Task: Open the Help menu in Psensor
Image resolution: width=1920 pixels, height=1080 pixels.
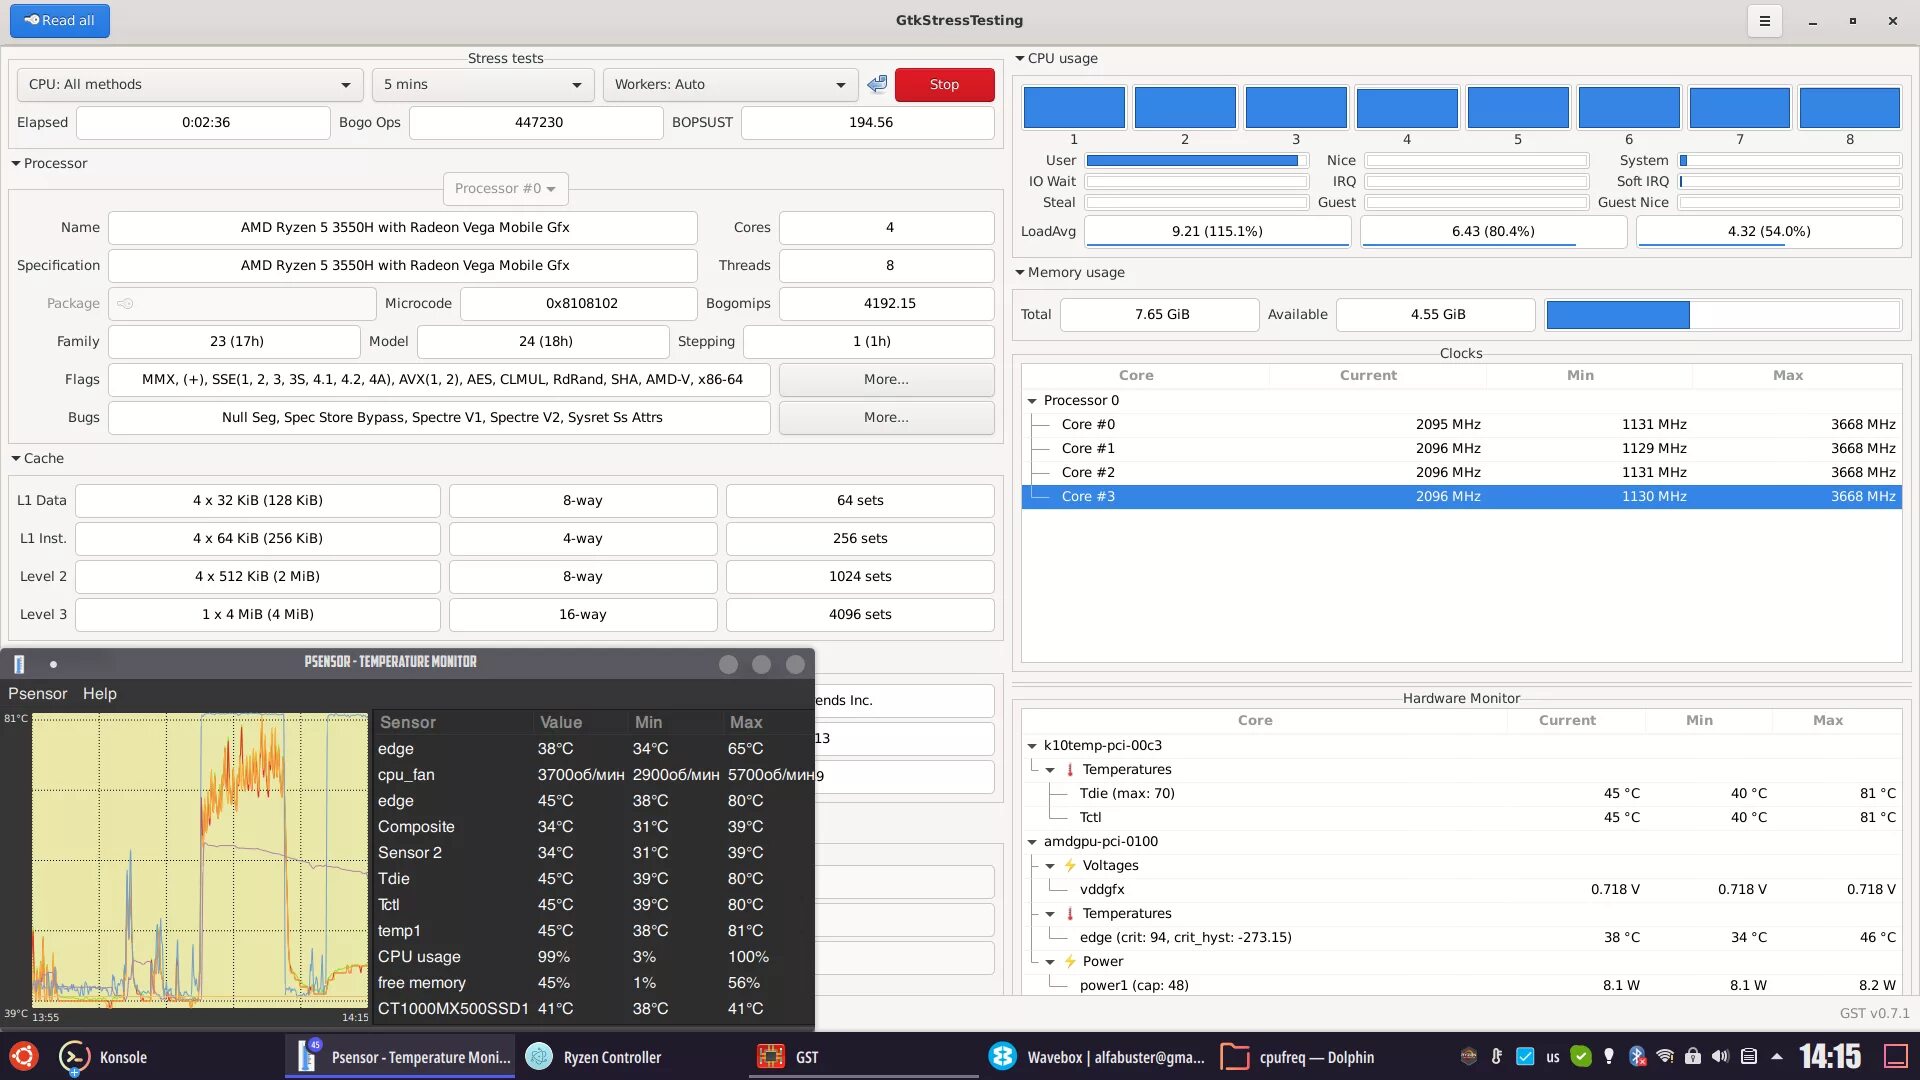Action: [x=99, y=694]
